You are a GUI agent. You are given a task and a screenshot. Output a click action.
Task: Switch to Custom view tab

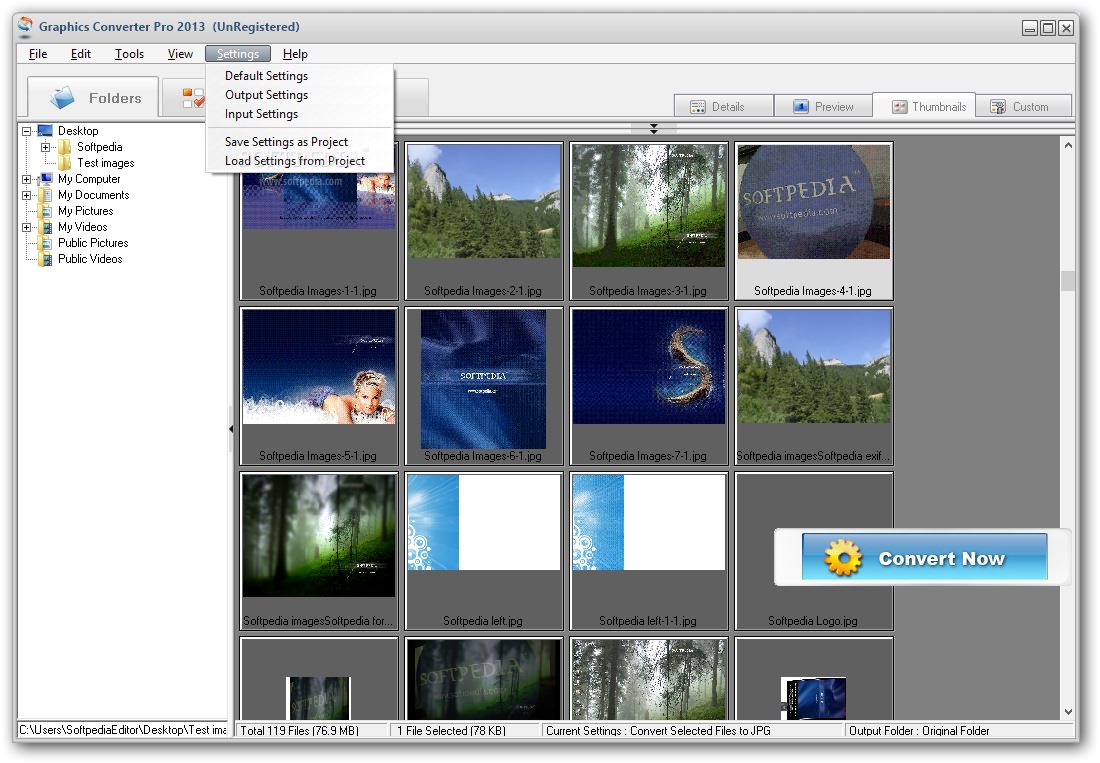[1024, 107]
